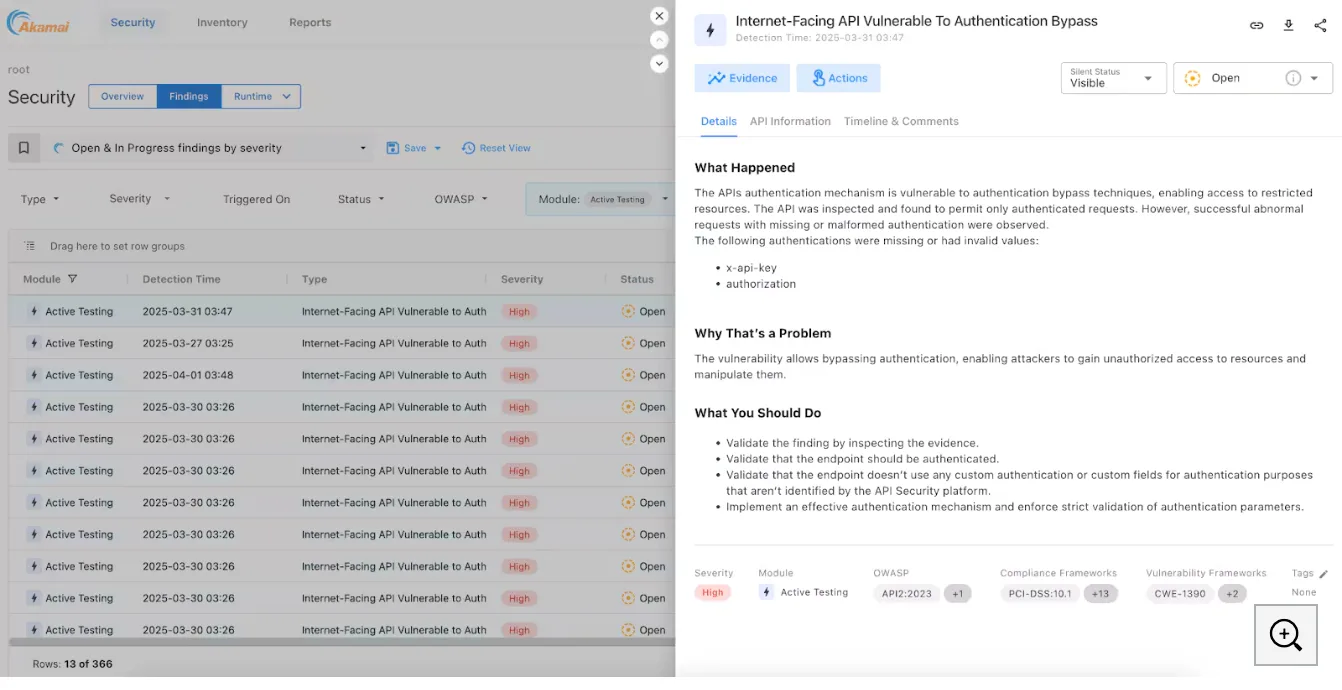Click the share icon in the finding header

(x=1318, y=25)
